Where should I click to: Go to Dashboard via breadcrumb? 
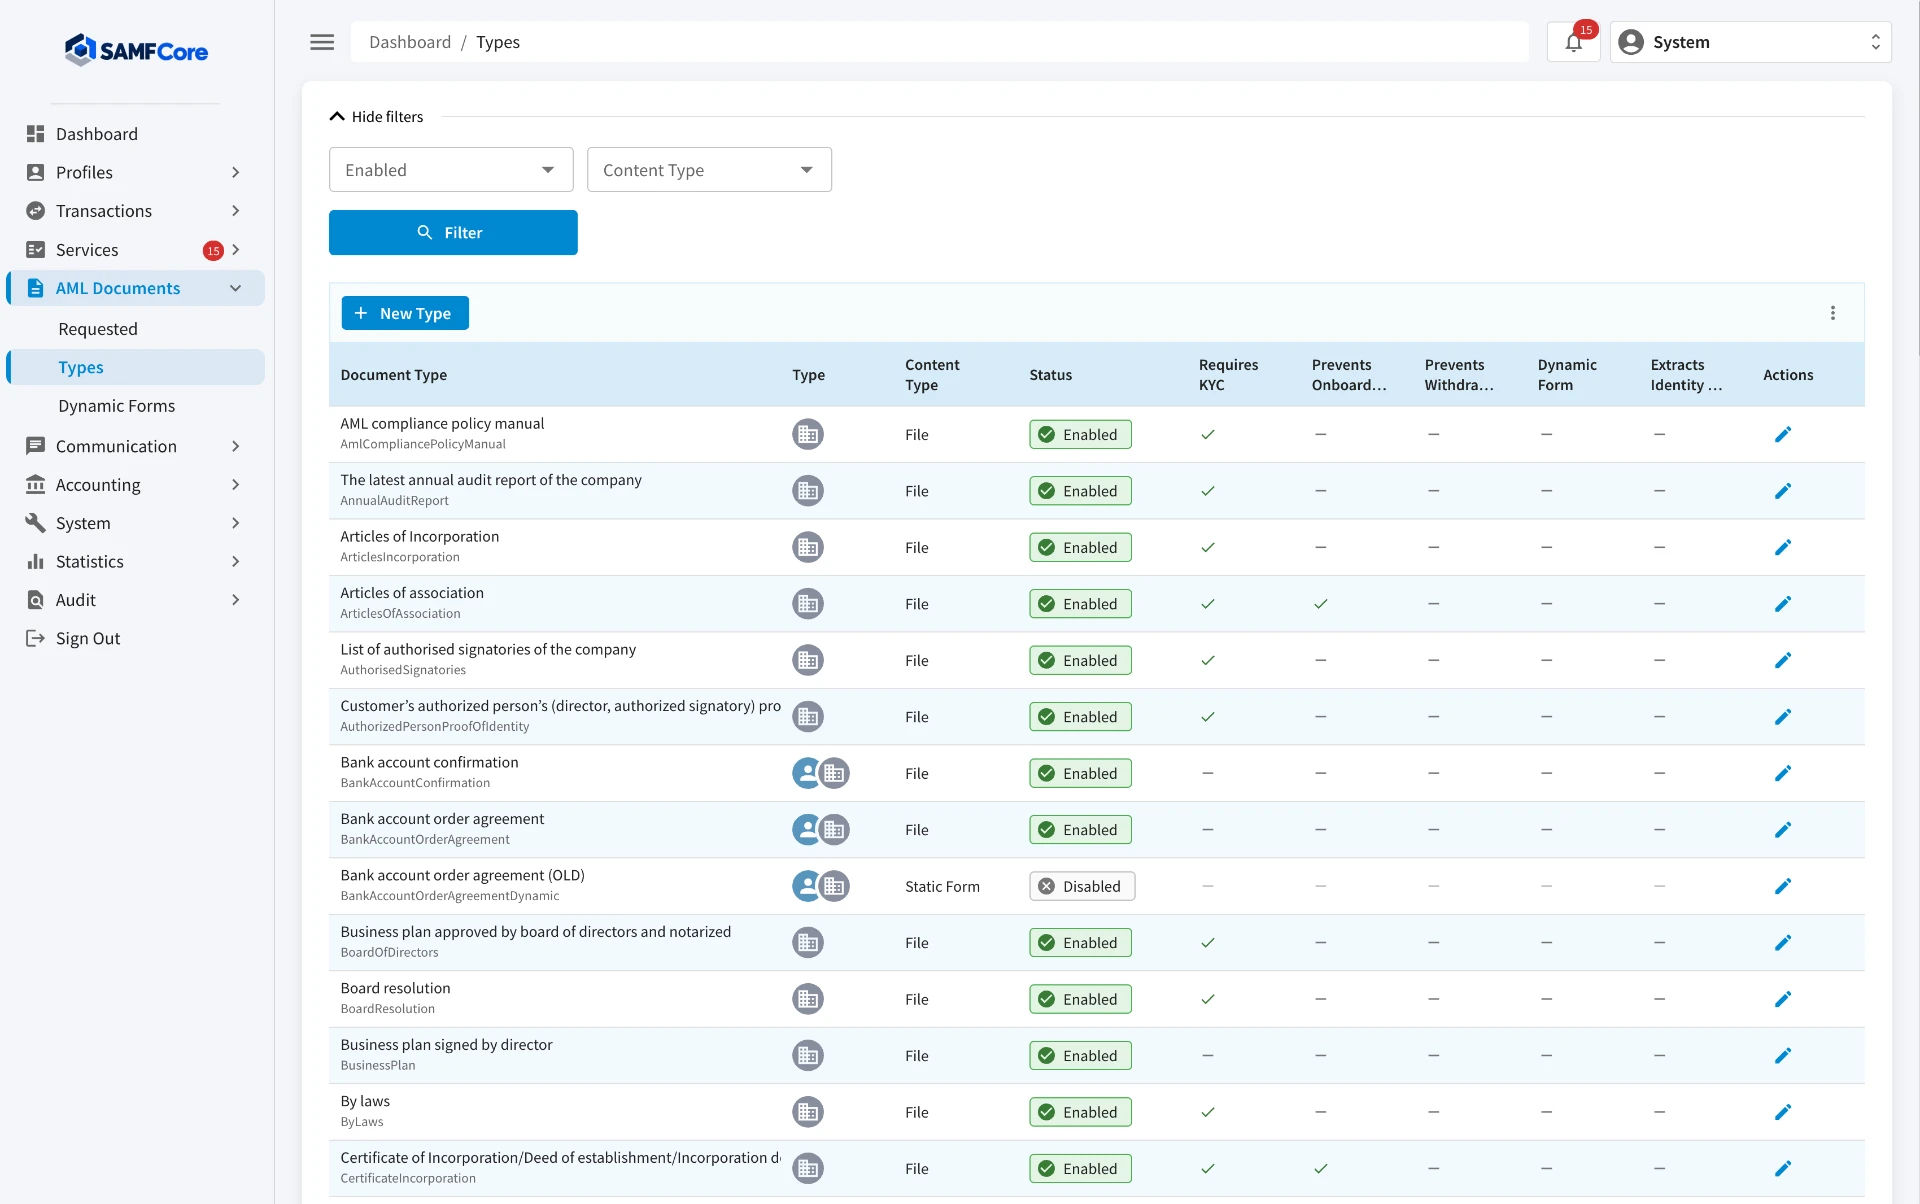tap(410, 42)
